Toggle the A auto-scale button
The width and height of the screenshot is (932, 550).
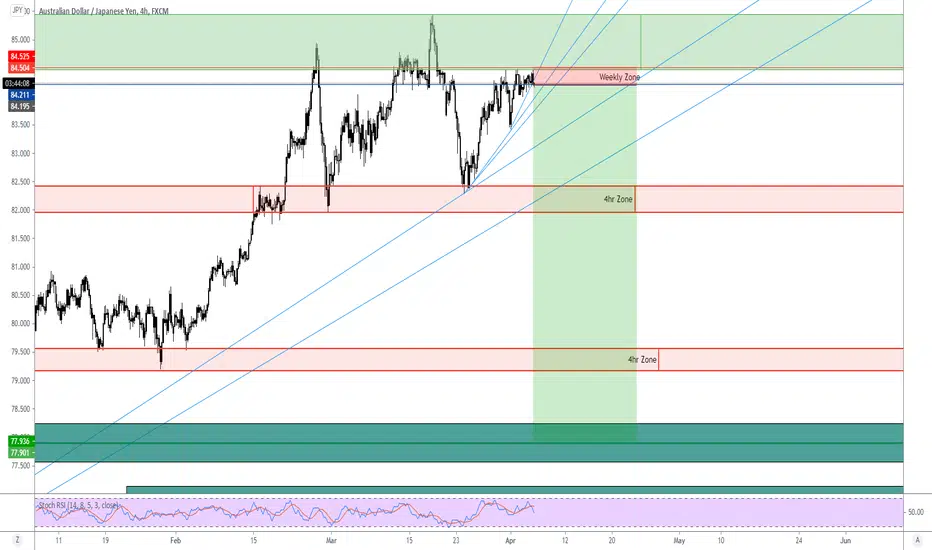click(917, 540)
